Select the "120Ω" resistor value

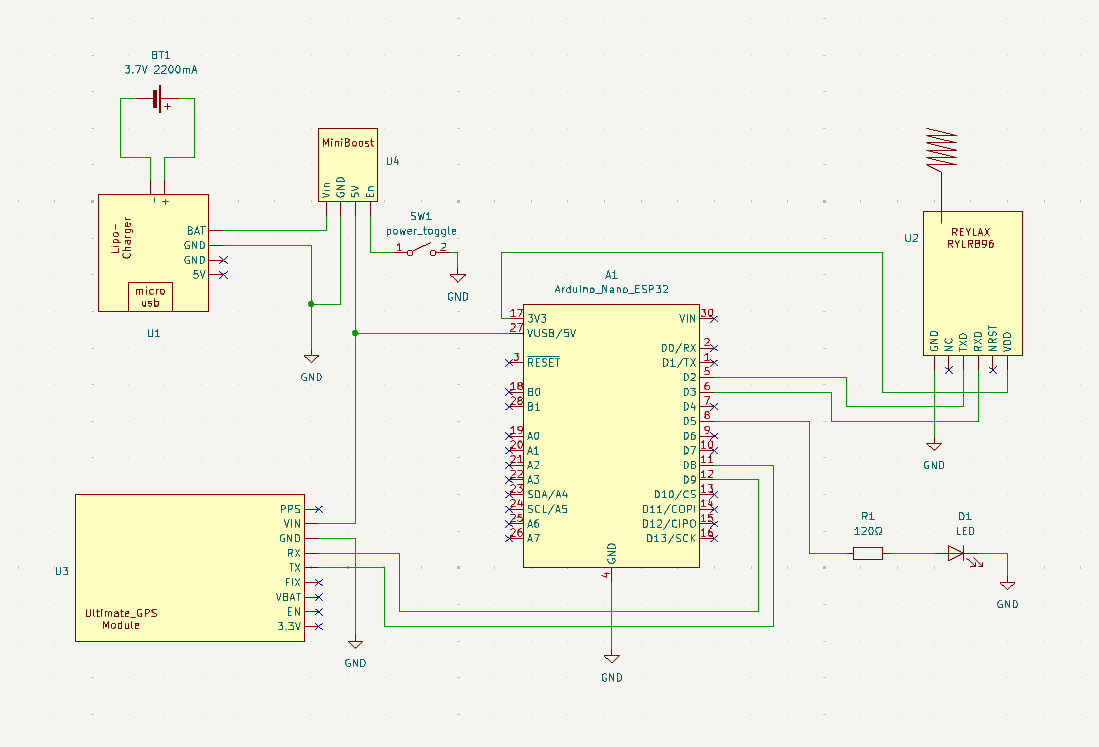[868, 532]
